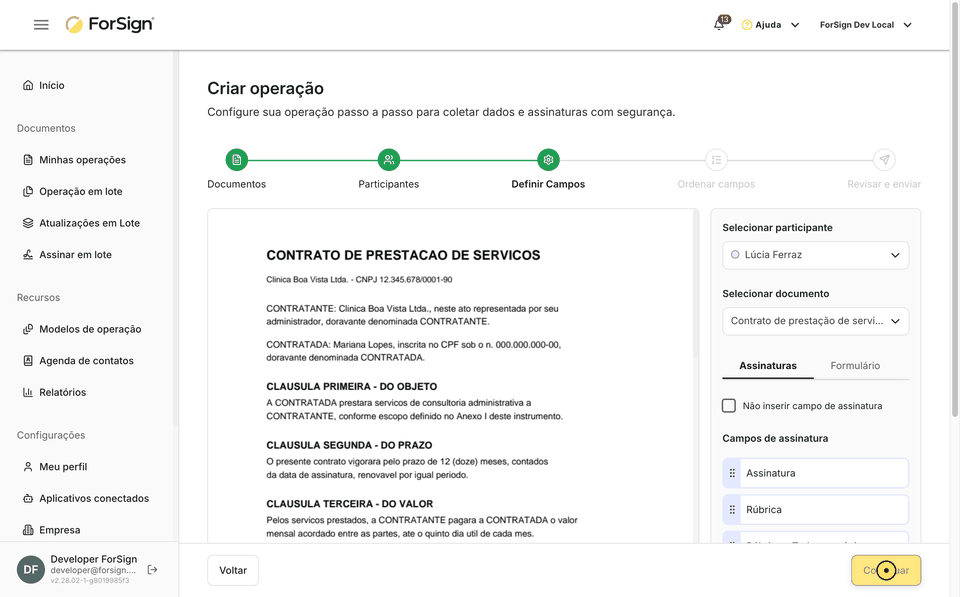Select the Assinatura signature field
The width and height of the screenshot is (960, 597).
816,473
